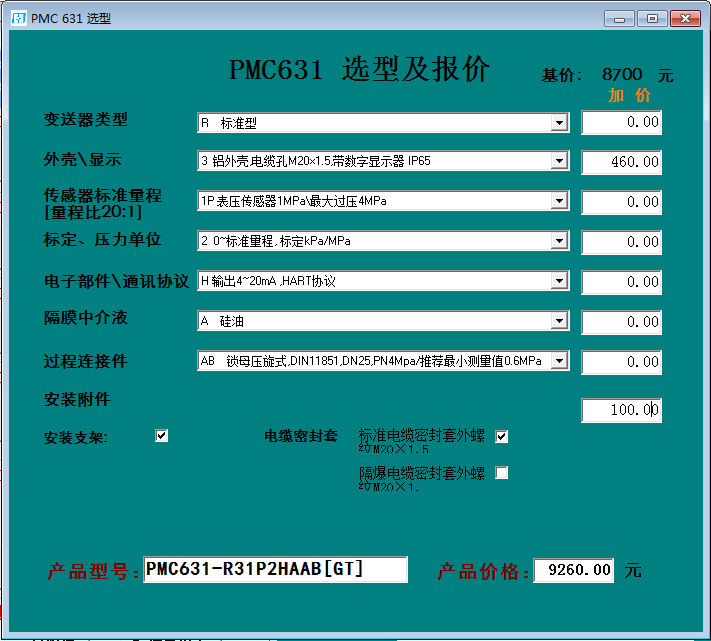Maximize the PMC 631 window
711x641 pixels.
(652, 18)
